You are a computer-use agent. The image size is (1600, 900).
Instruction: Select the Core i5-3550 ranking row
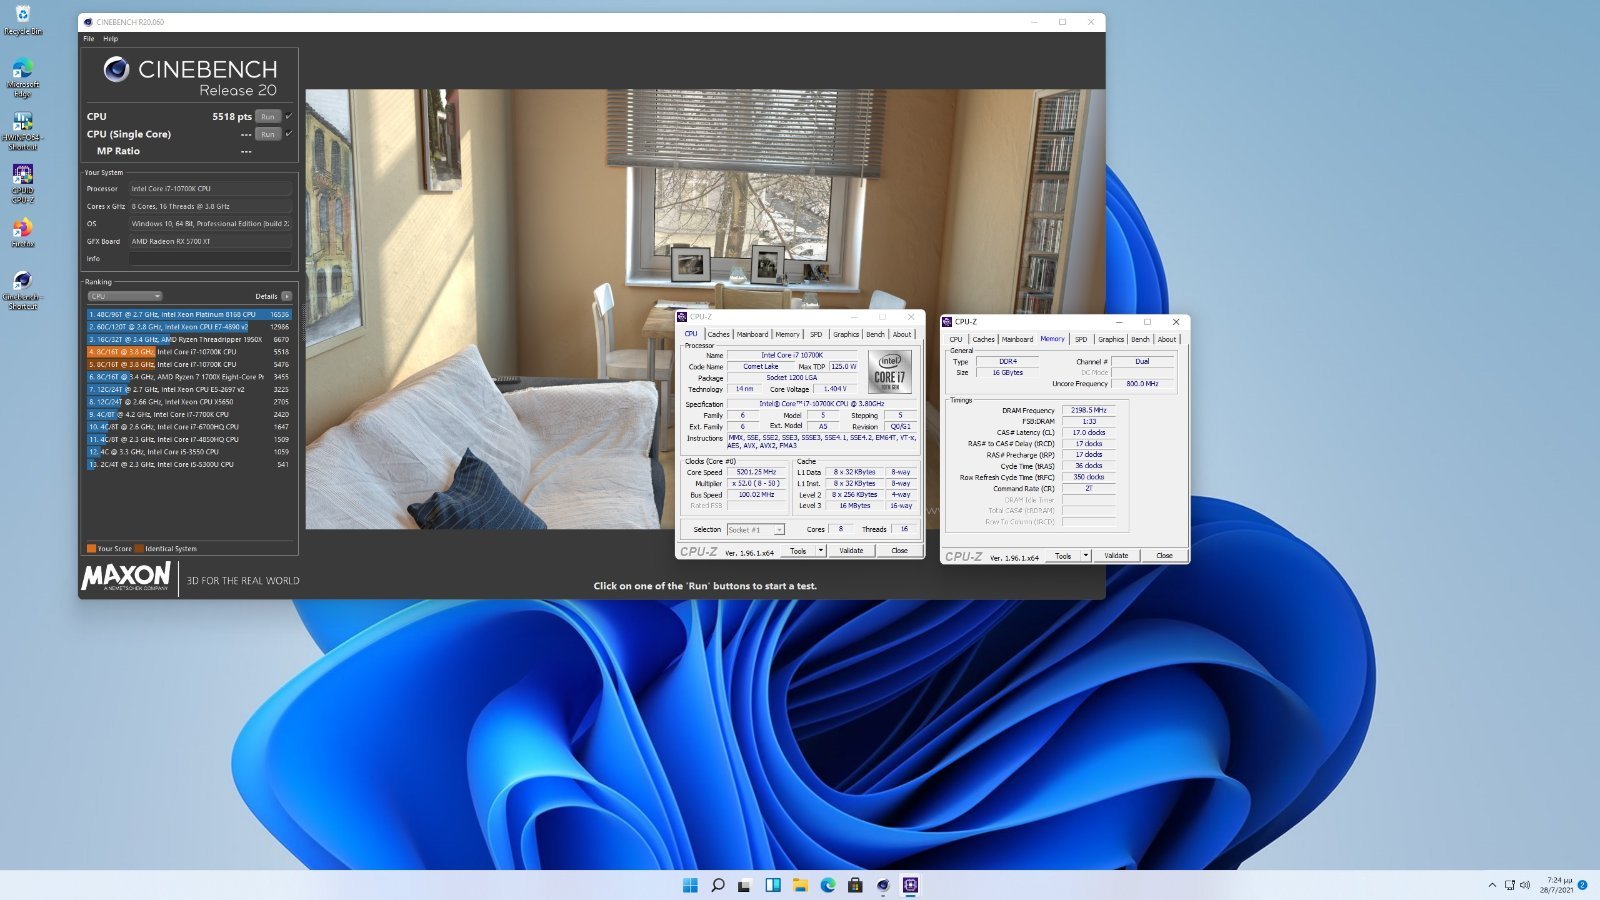[189, 452]
